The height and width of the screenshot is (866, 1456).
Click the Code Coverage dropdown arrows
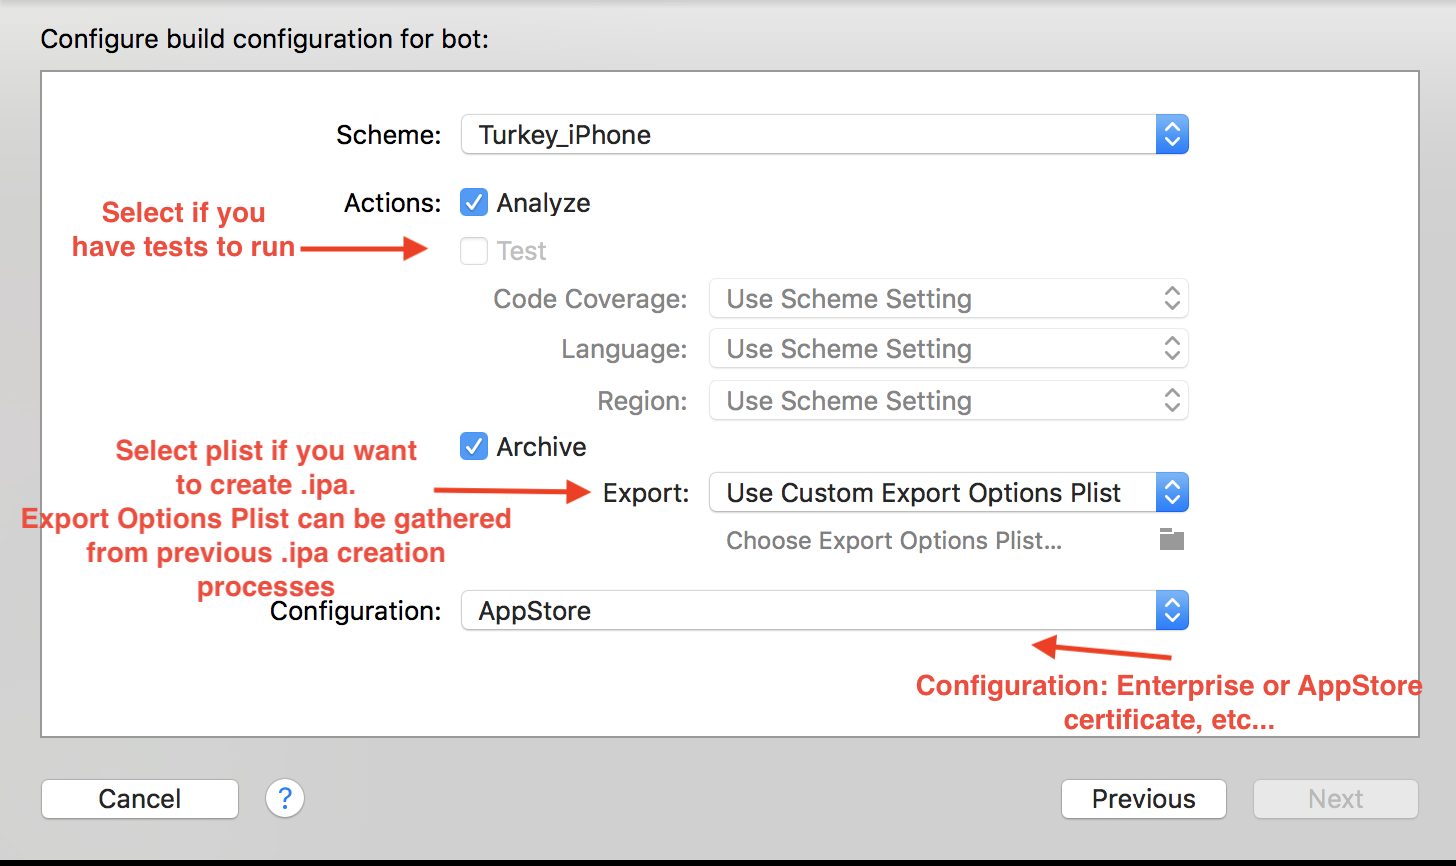click(1172, 299)
